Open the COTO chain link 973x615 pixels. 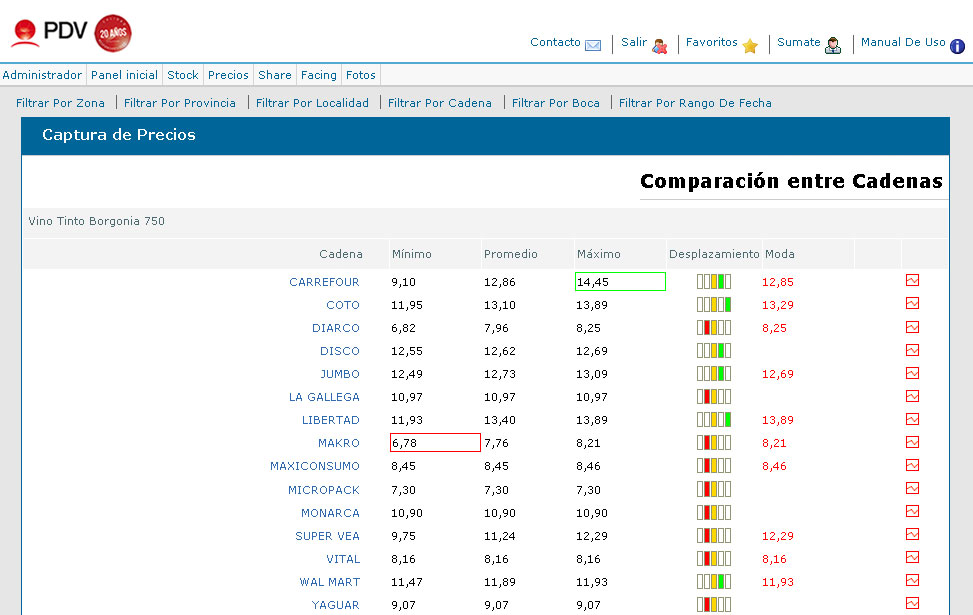click(343, 305)
